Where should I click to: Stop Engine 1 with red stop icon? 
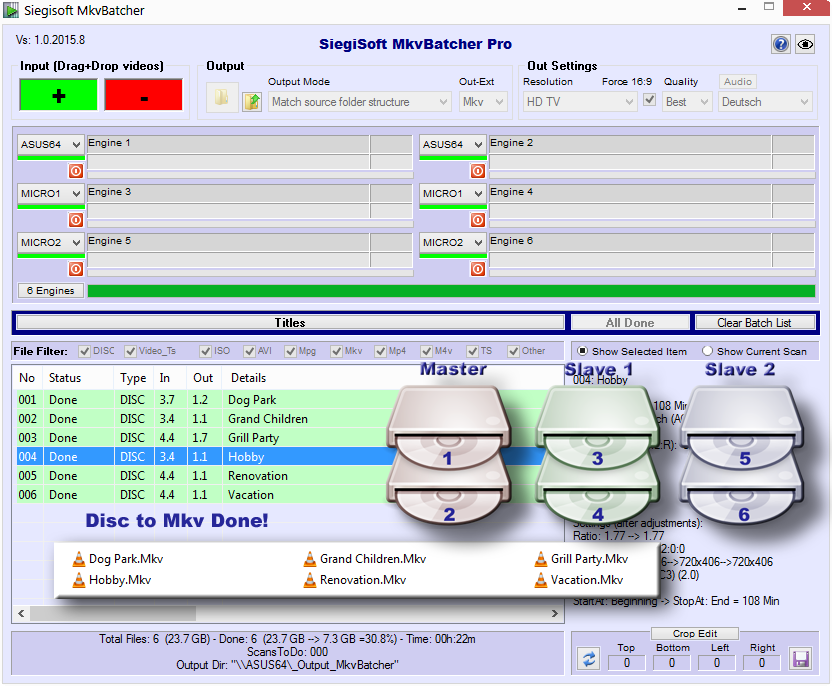(x=76, y=171)
